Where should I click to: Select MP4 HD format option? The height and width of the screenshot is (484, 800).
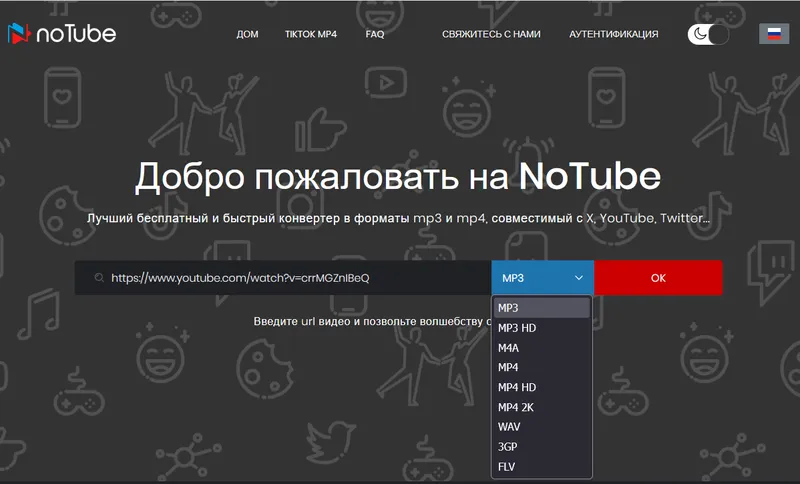(x=542, y=387)
